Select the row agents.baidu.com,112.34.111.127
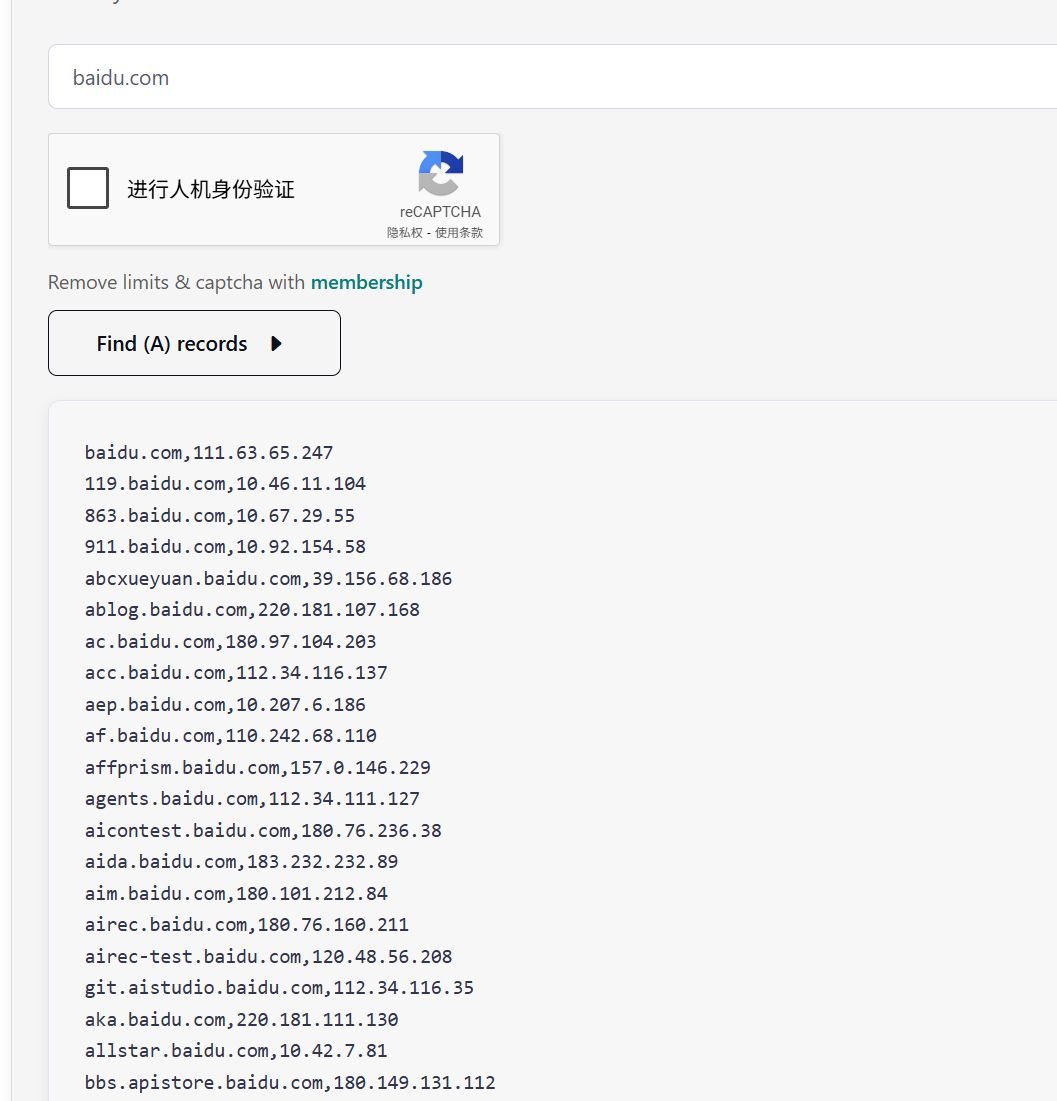The width and height of the screenshot is (1057, 1101). click(x=252, y=798)
